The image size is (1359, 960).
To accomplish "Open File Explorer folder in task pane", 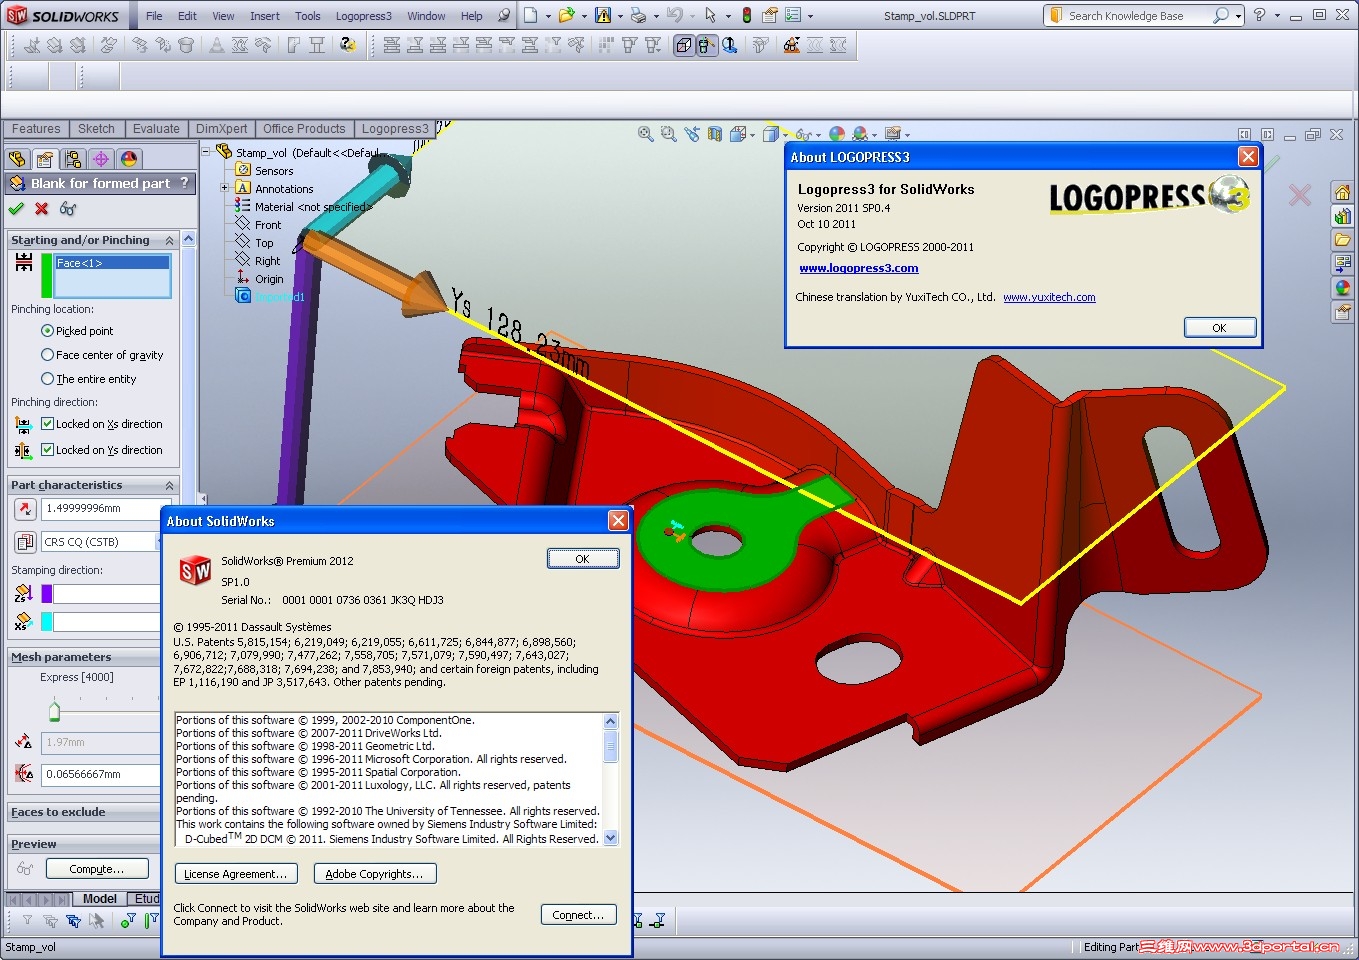I will tap(1342, 240).
